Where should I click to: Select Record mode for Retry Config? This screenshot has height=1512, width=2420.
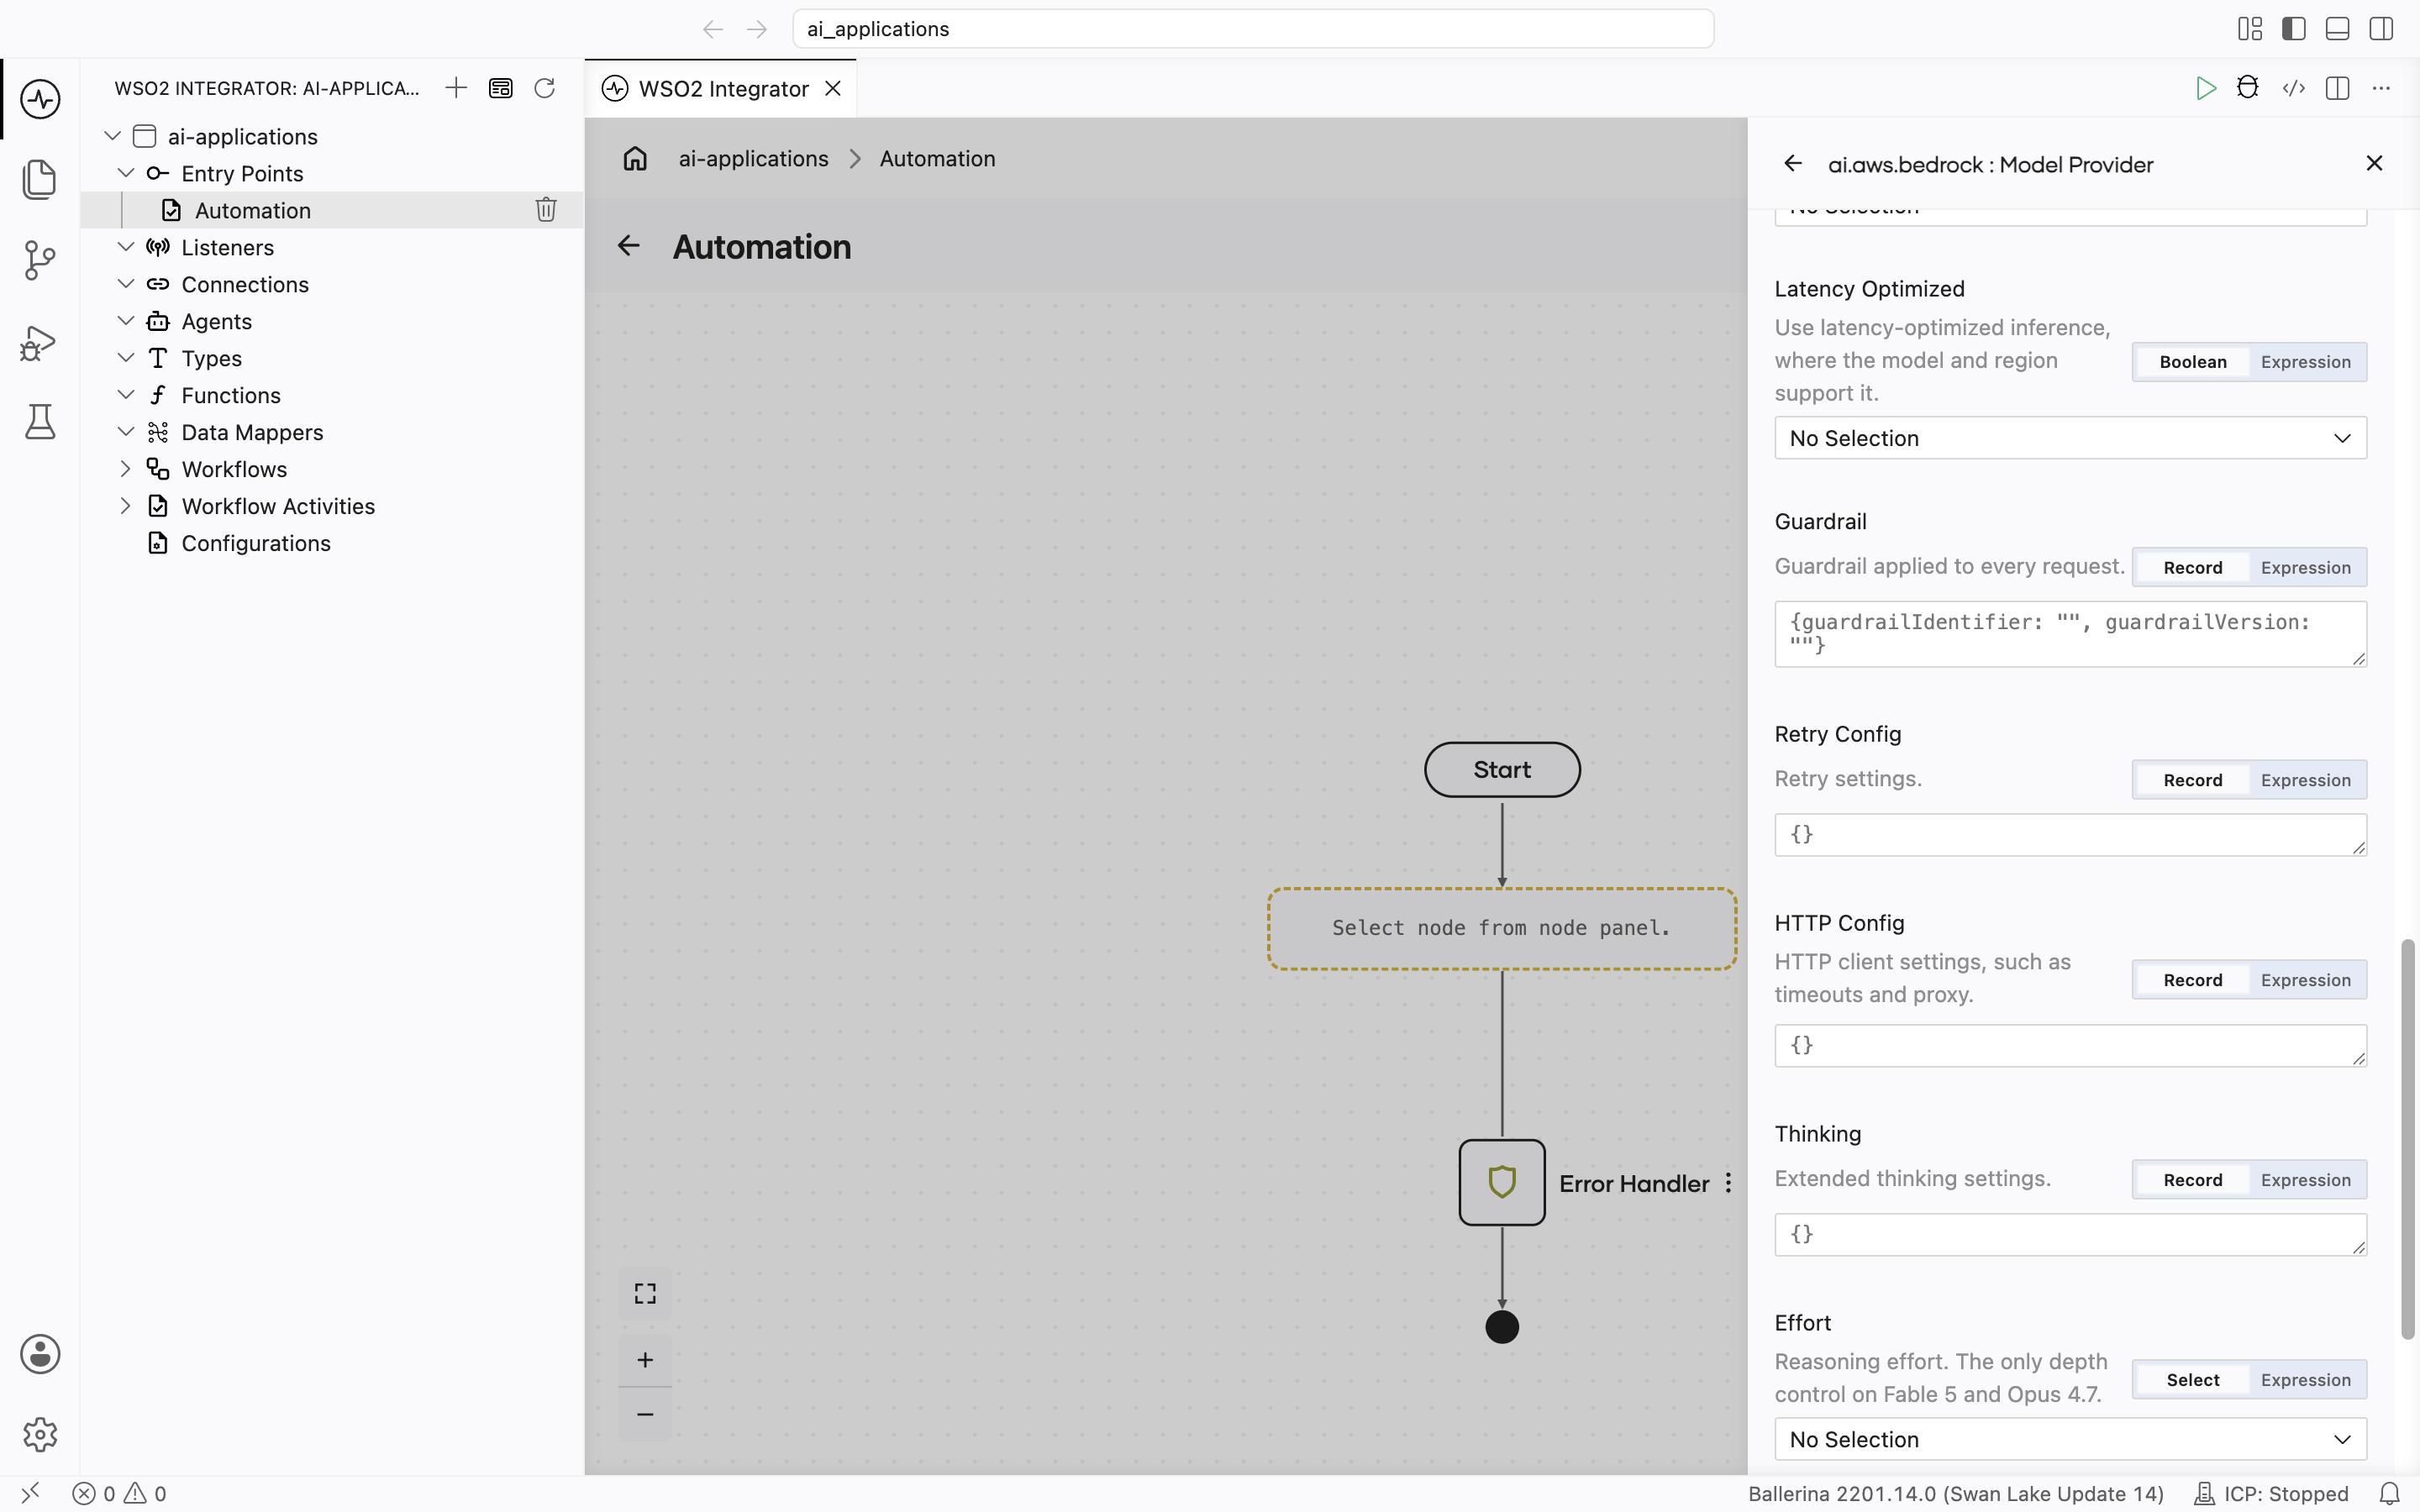[x=2193, y=780]
